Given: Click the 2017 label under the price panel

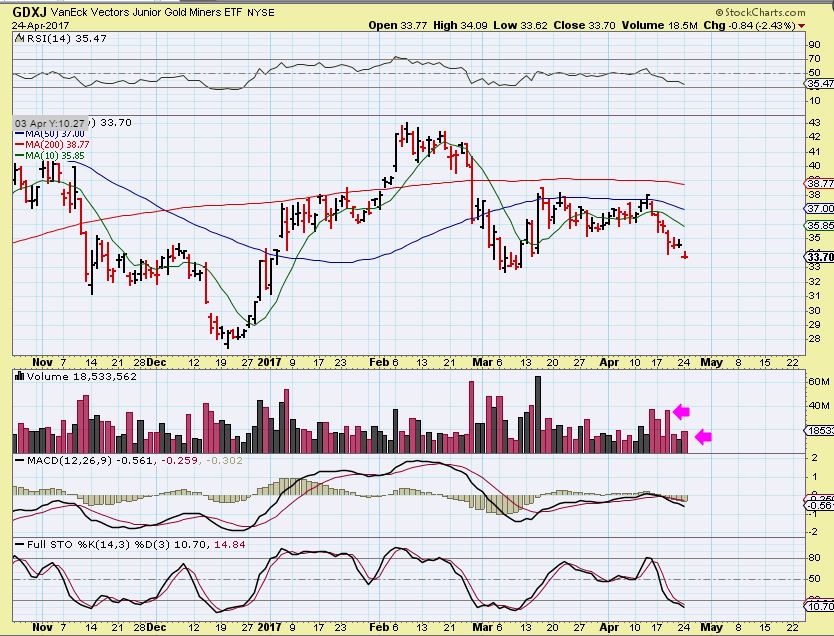Looking at the screenshot, I should [x=269, y=363].
